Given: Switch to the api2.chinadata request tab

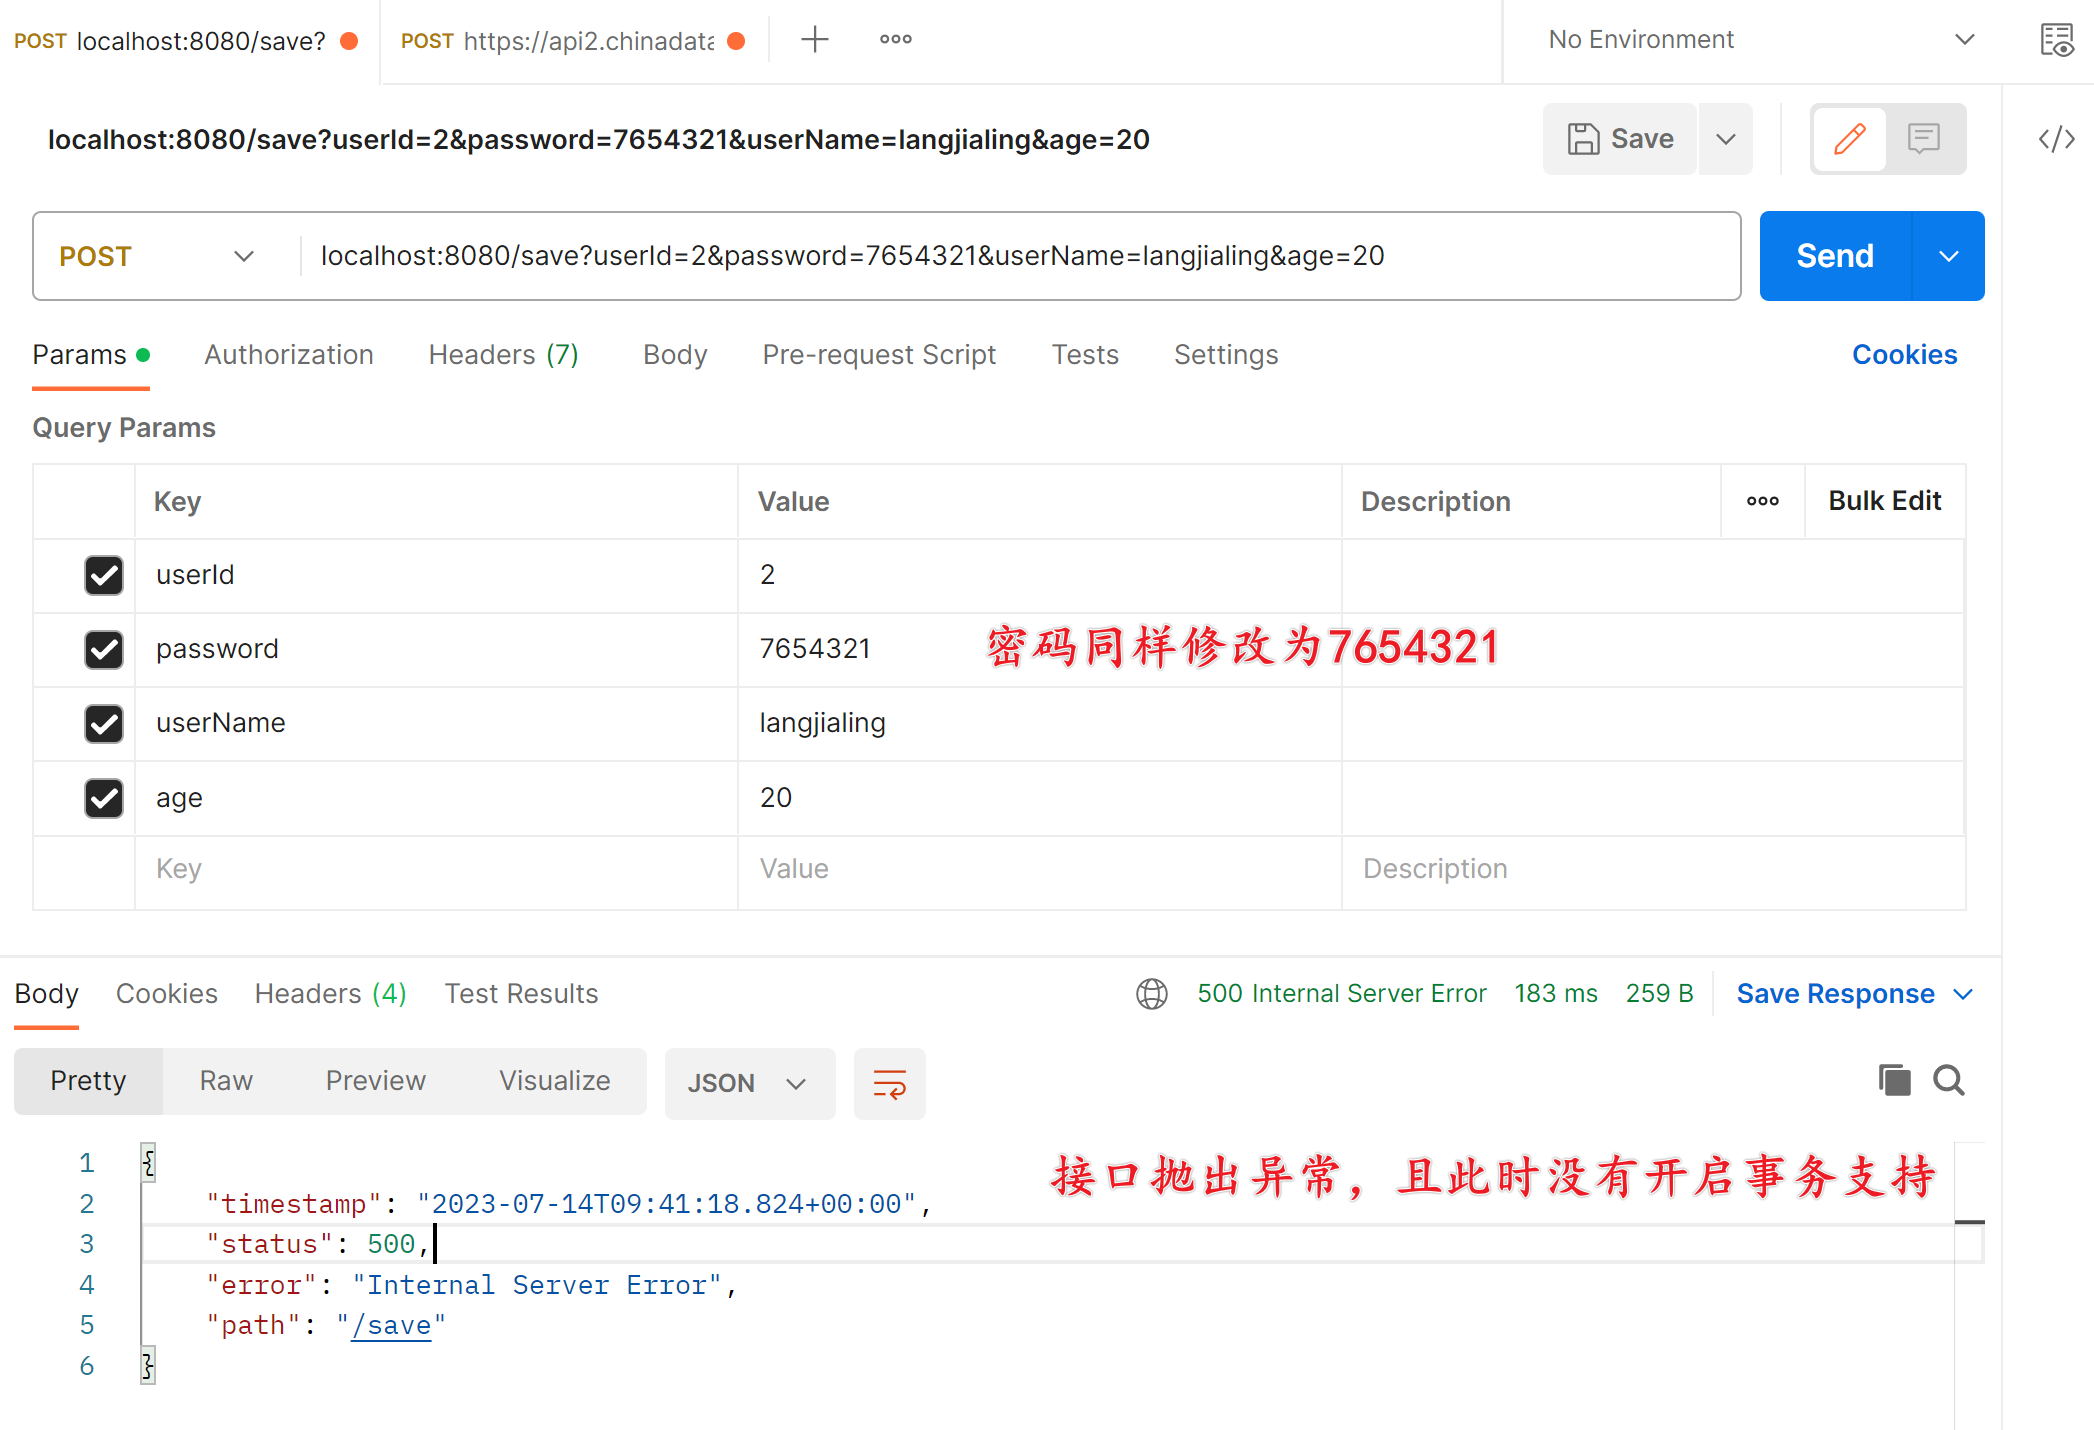Looking at the screenshot, I should point(572,41).
